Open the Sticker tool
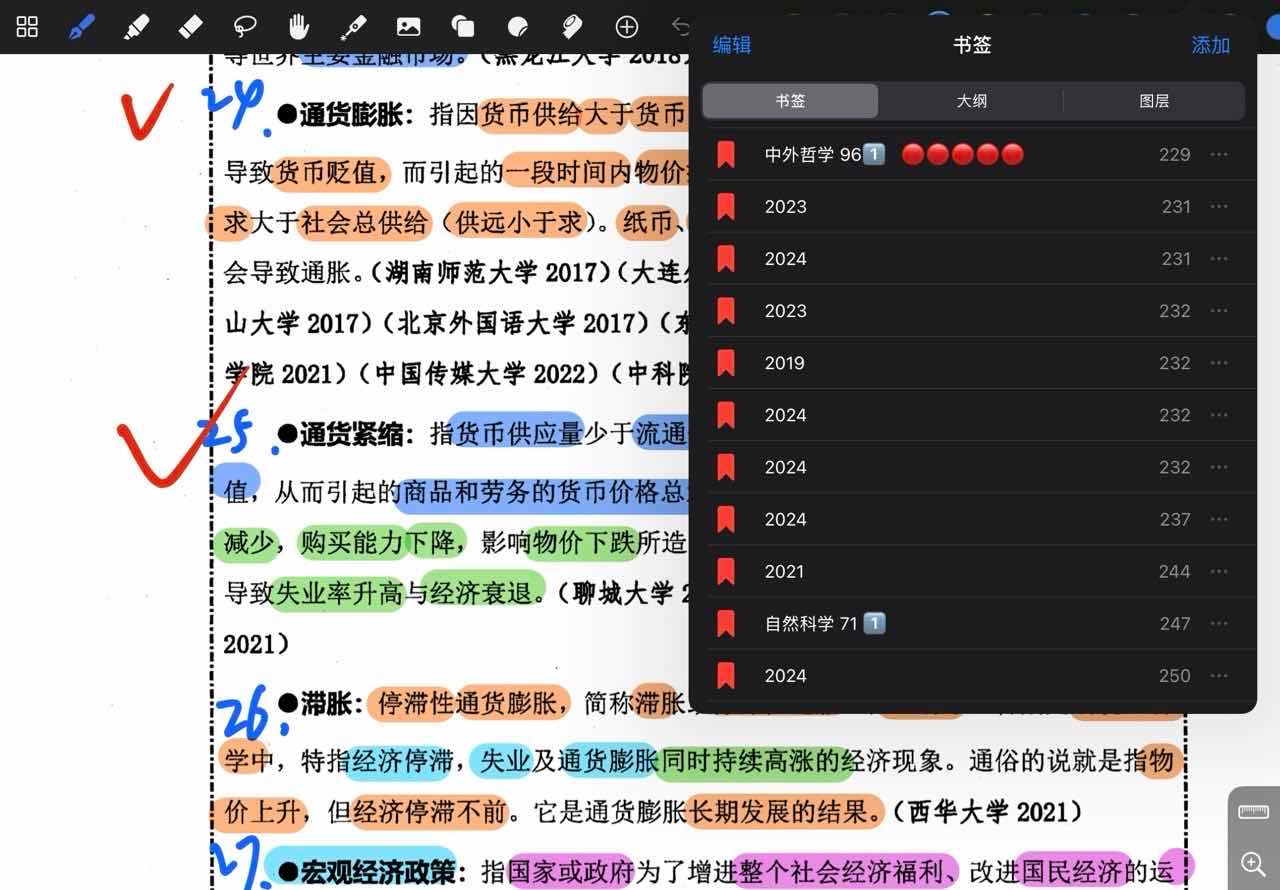The image size is (1280, 890). (x=517, y=27)
